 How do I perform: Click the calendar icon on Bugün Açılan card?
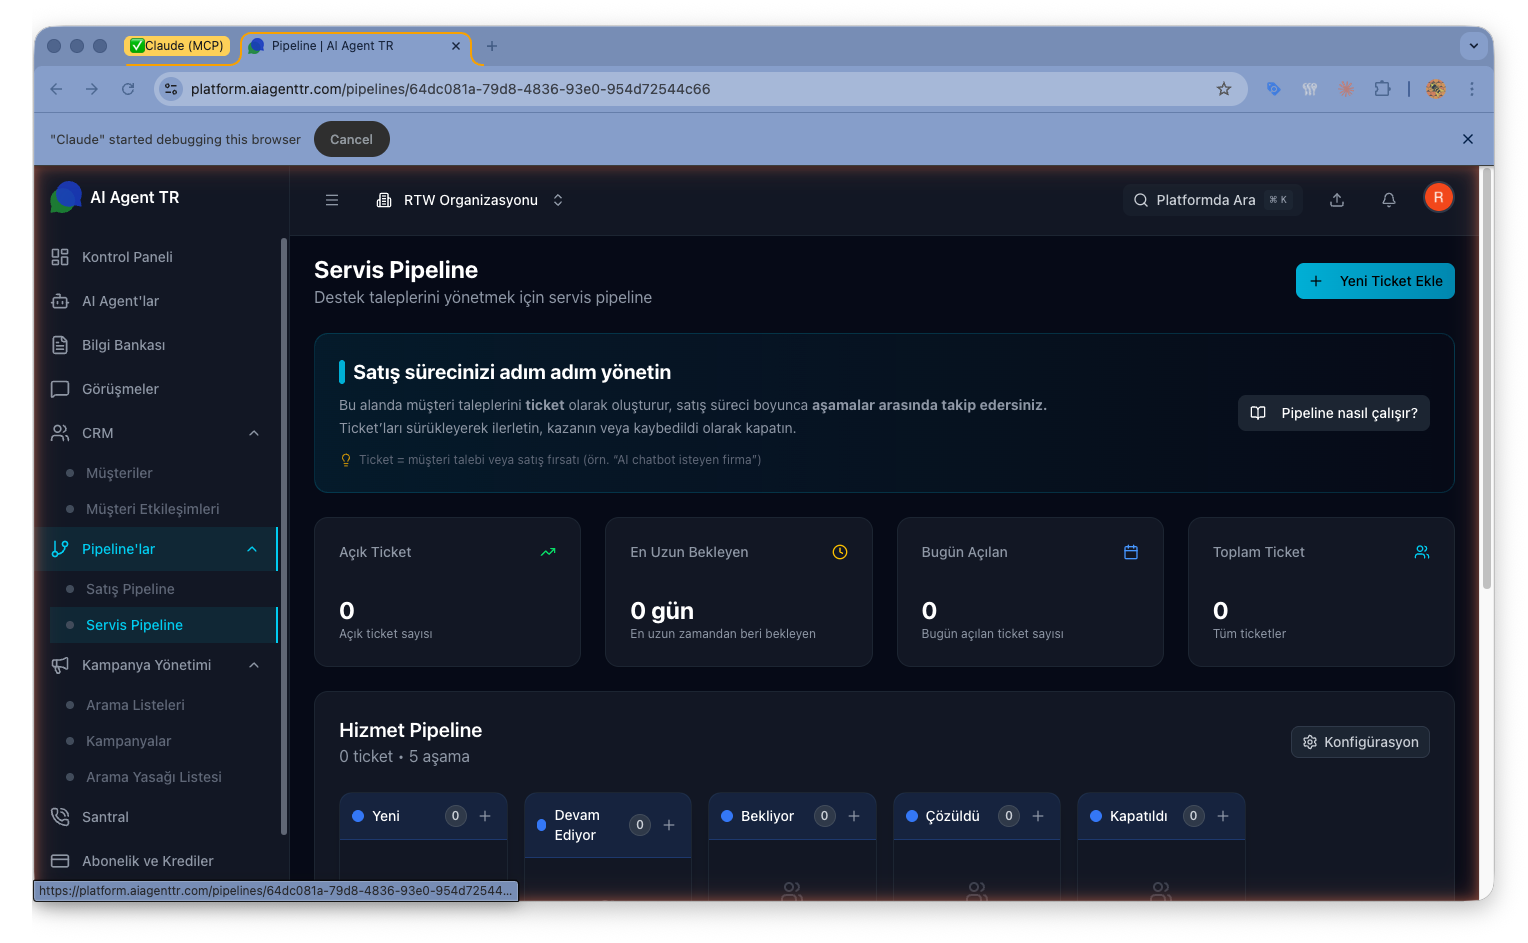click(1131, 552)
